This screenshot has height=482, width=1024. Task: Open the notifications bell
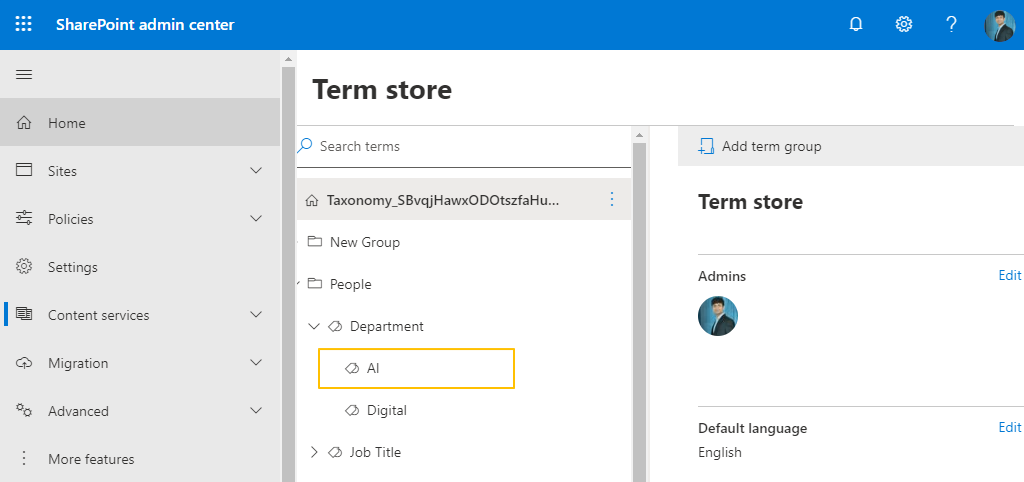(x=856, y=24)
